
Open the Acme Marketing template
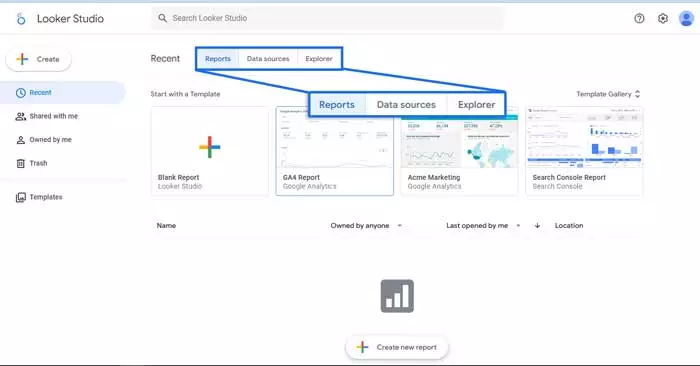point(459,151)
